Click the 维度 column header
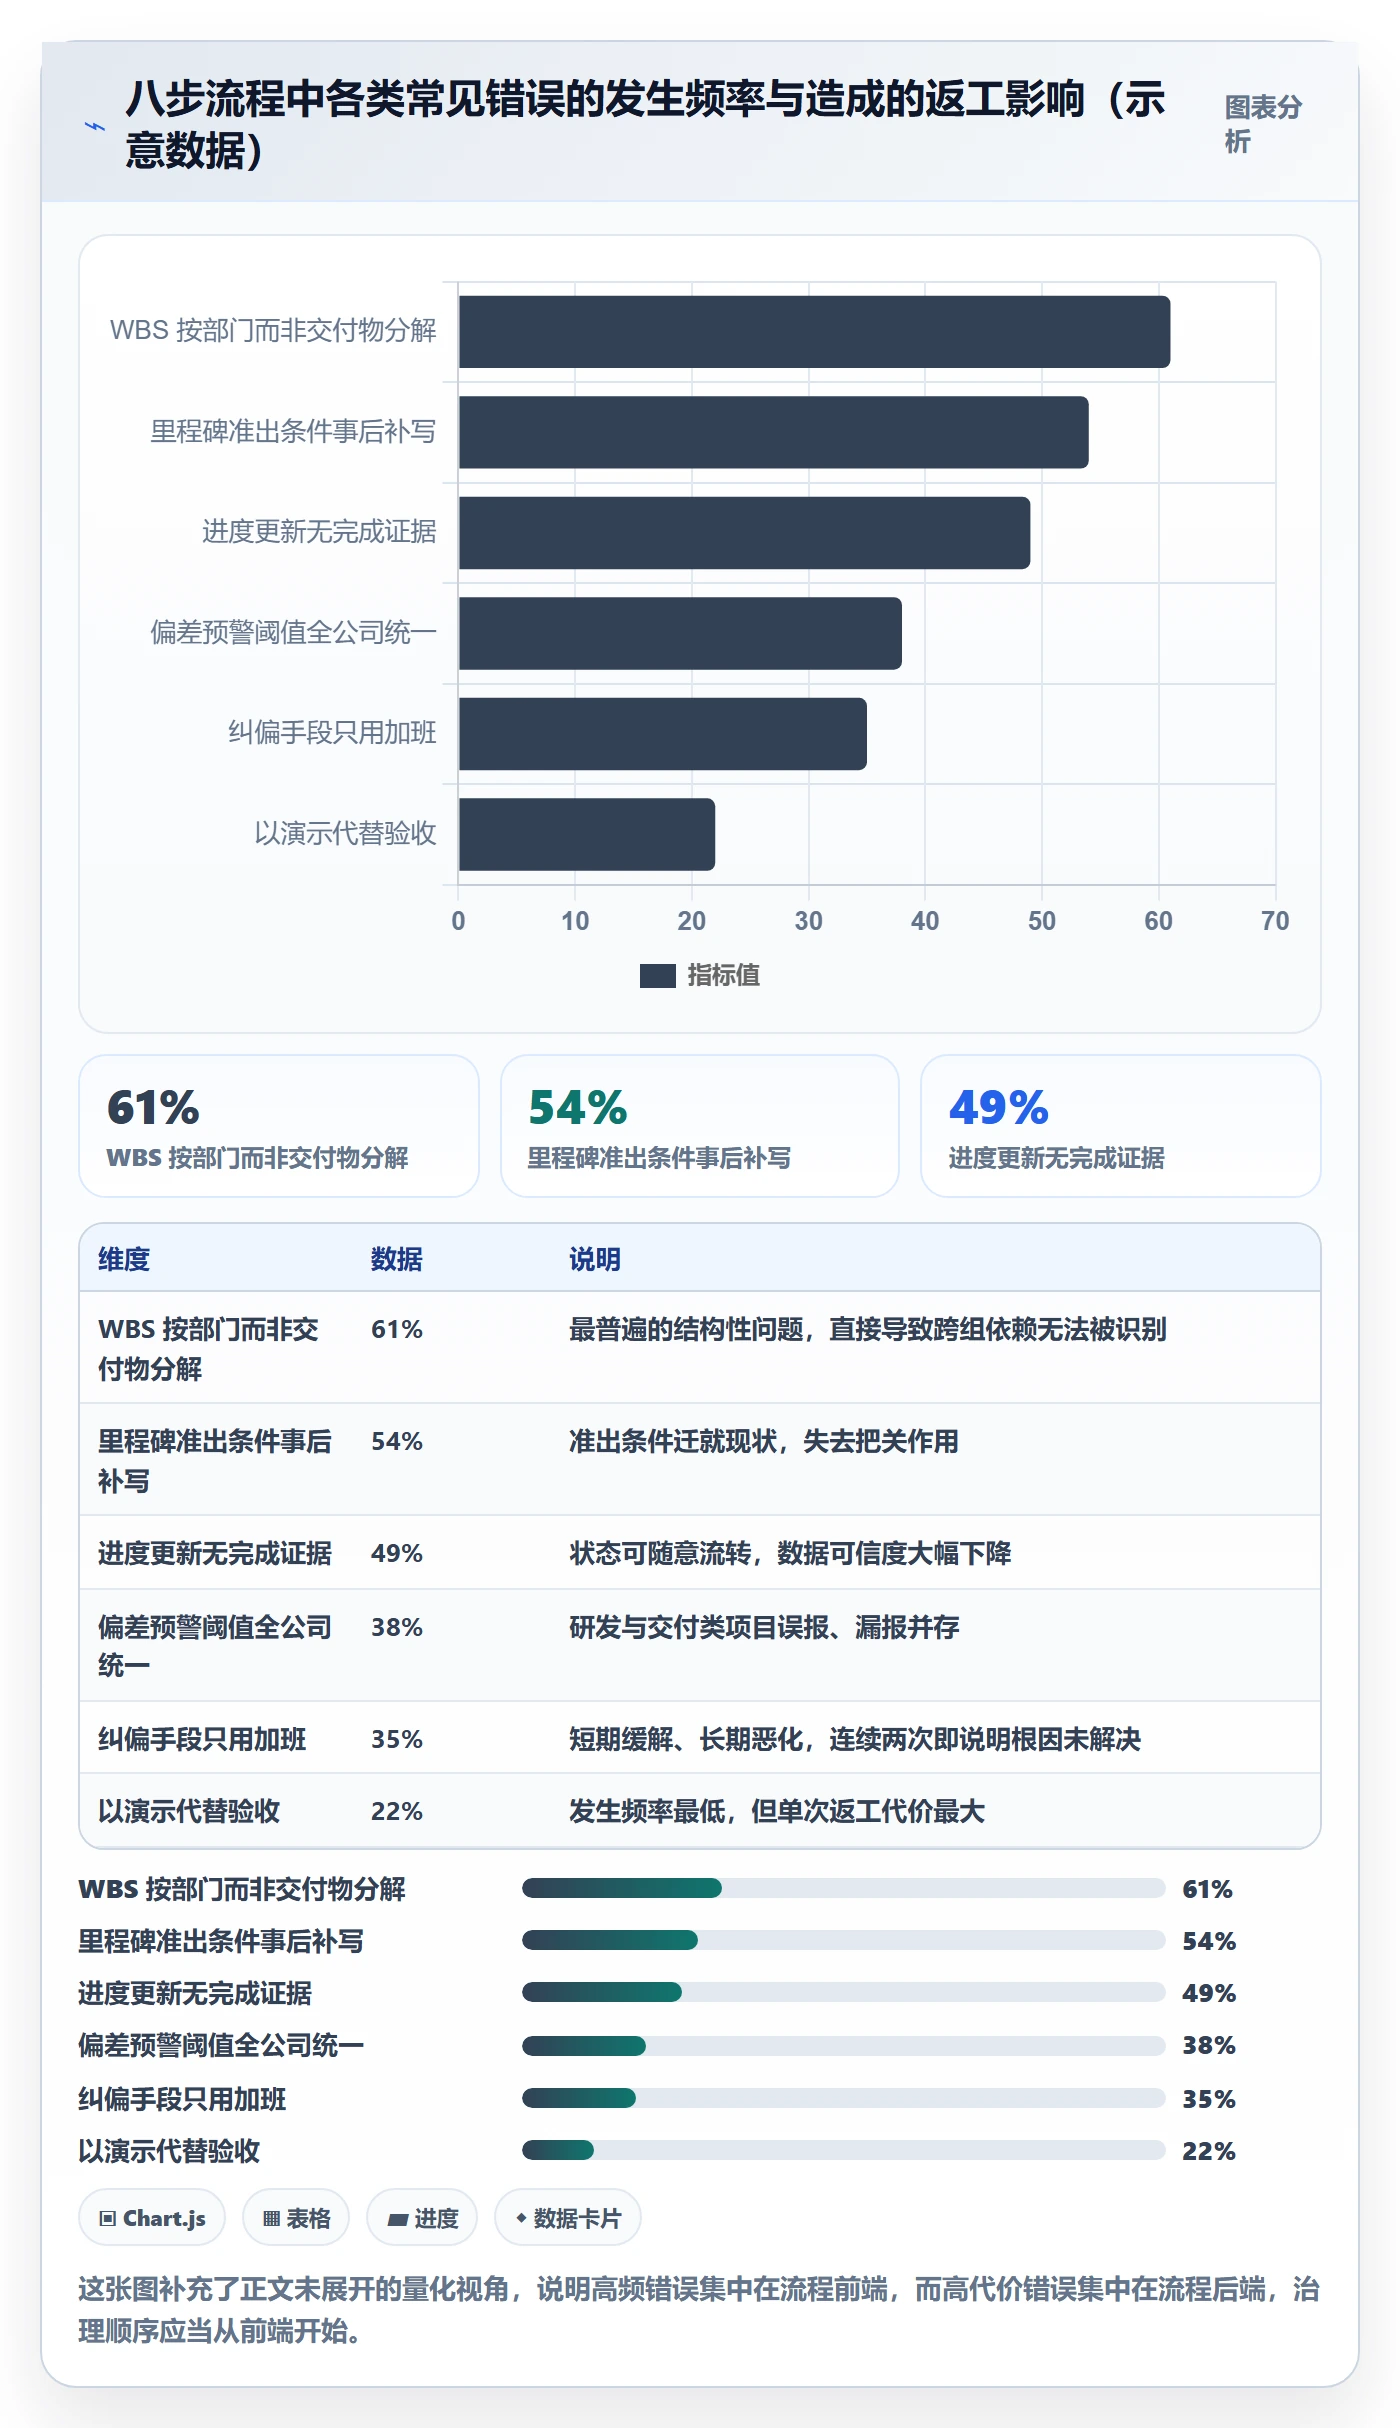This screenshot has height=2428, width=1400. pos(124,1259)
